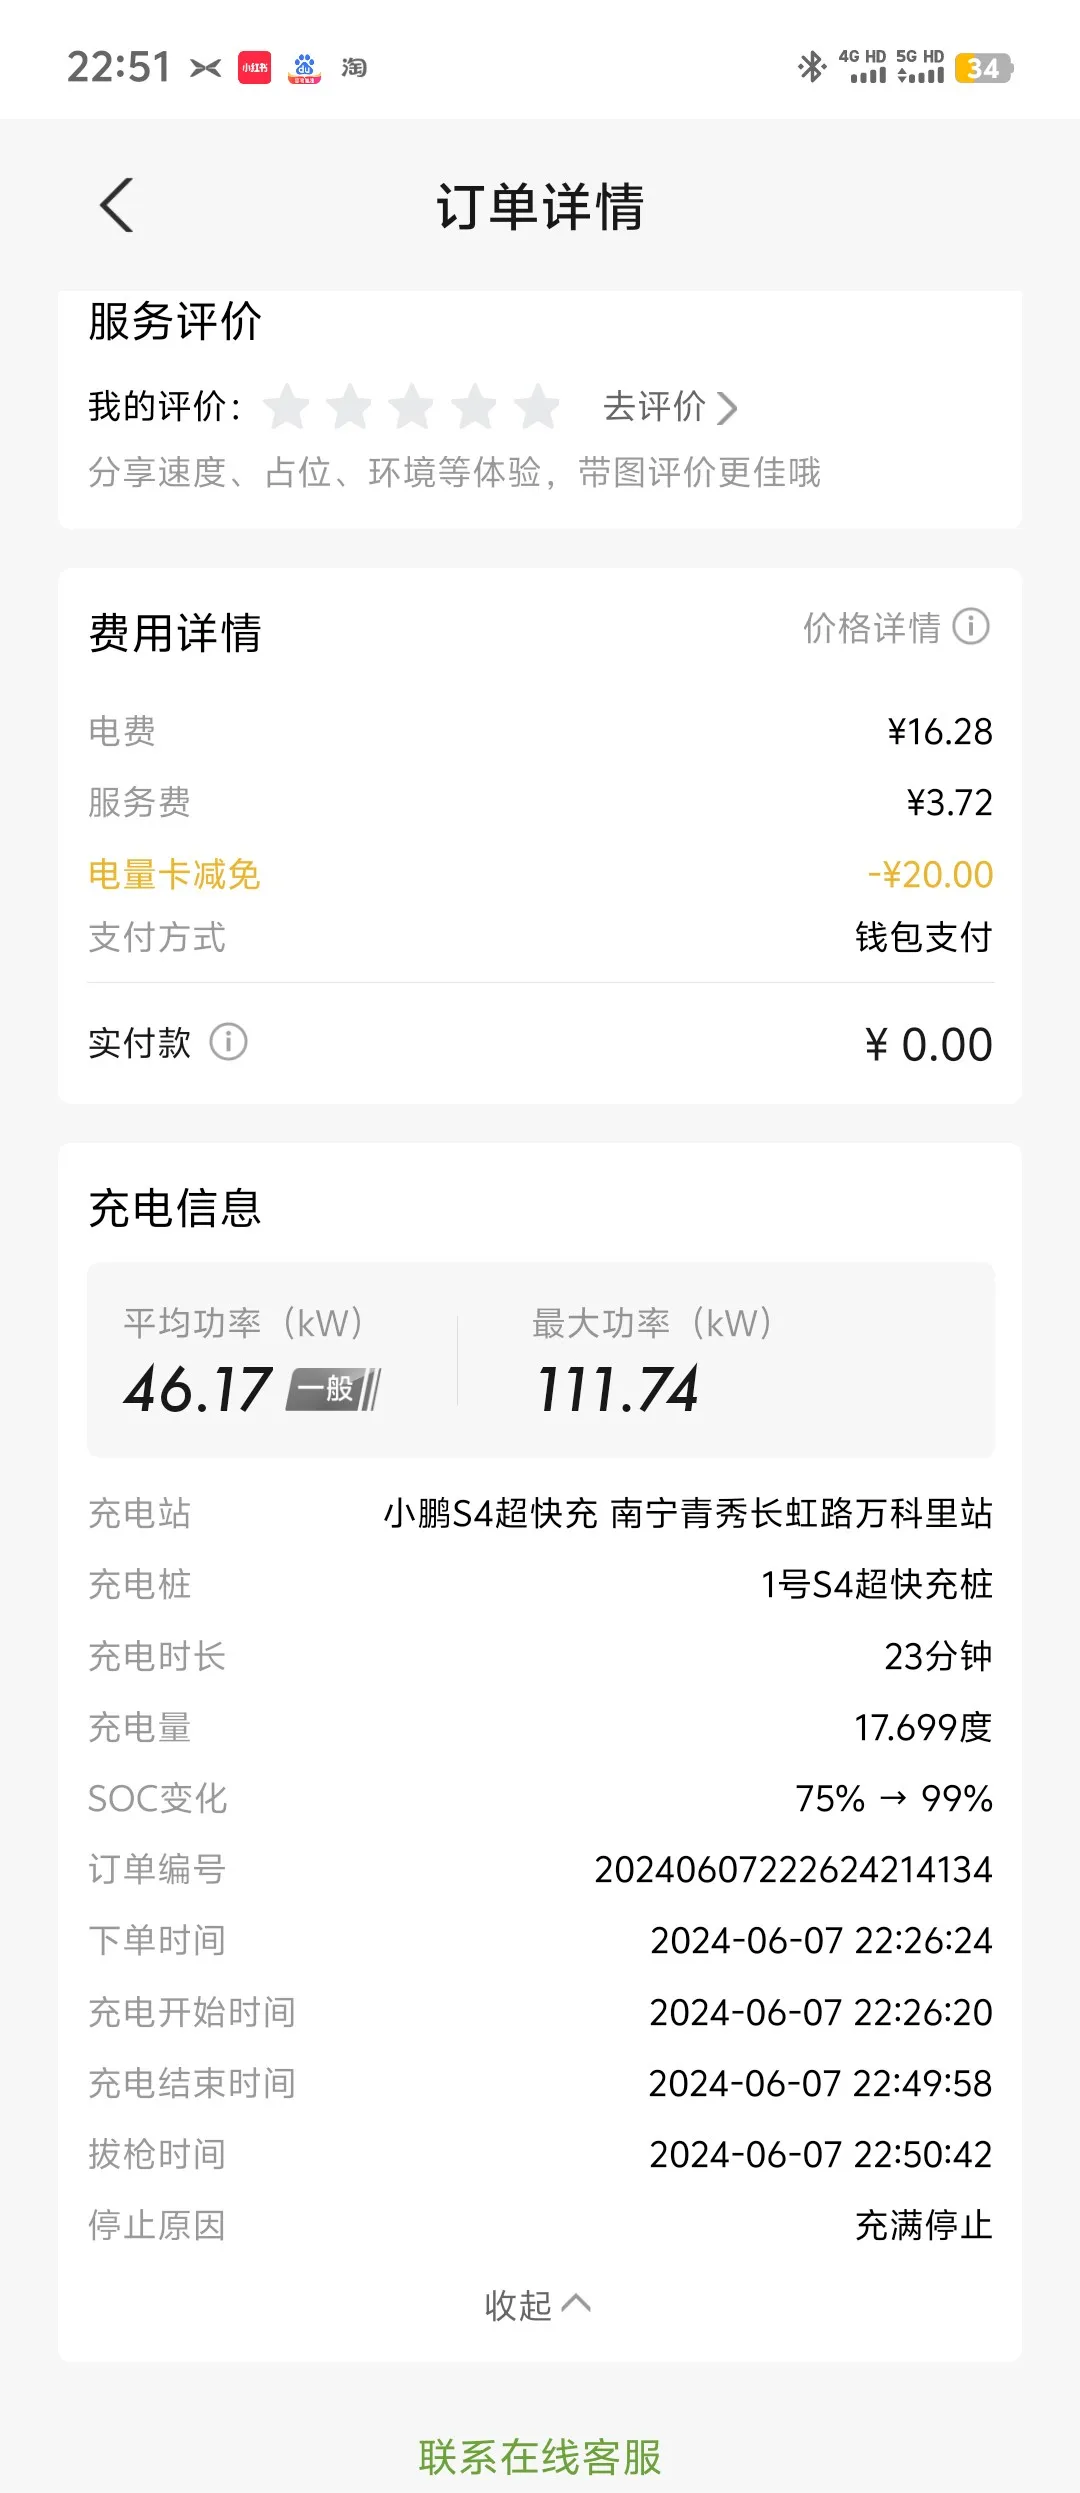Viewport: 1080px width, 2493px height.
Task: Rate service with the first star
Action: click(287, 407)
